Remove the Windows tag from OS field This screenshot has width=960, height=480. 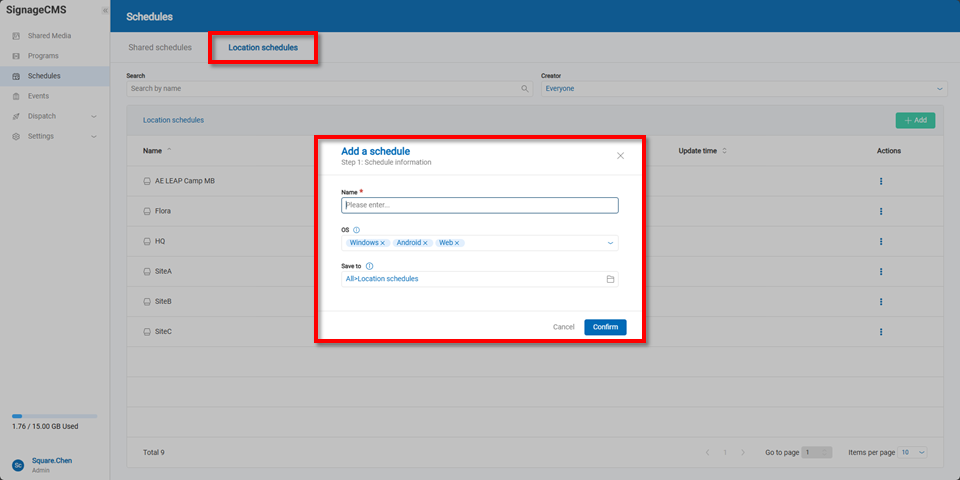pos(383,243)
